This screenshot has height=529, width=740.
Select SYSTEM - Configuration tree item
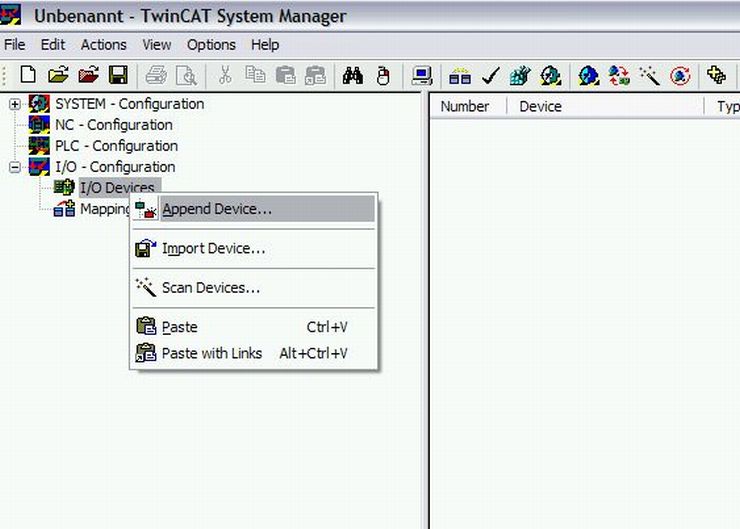[x=130, y=104]
